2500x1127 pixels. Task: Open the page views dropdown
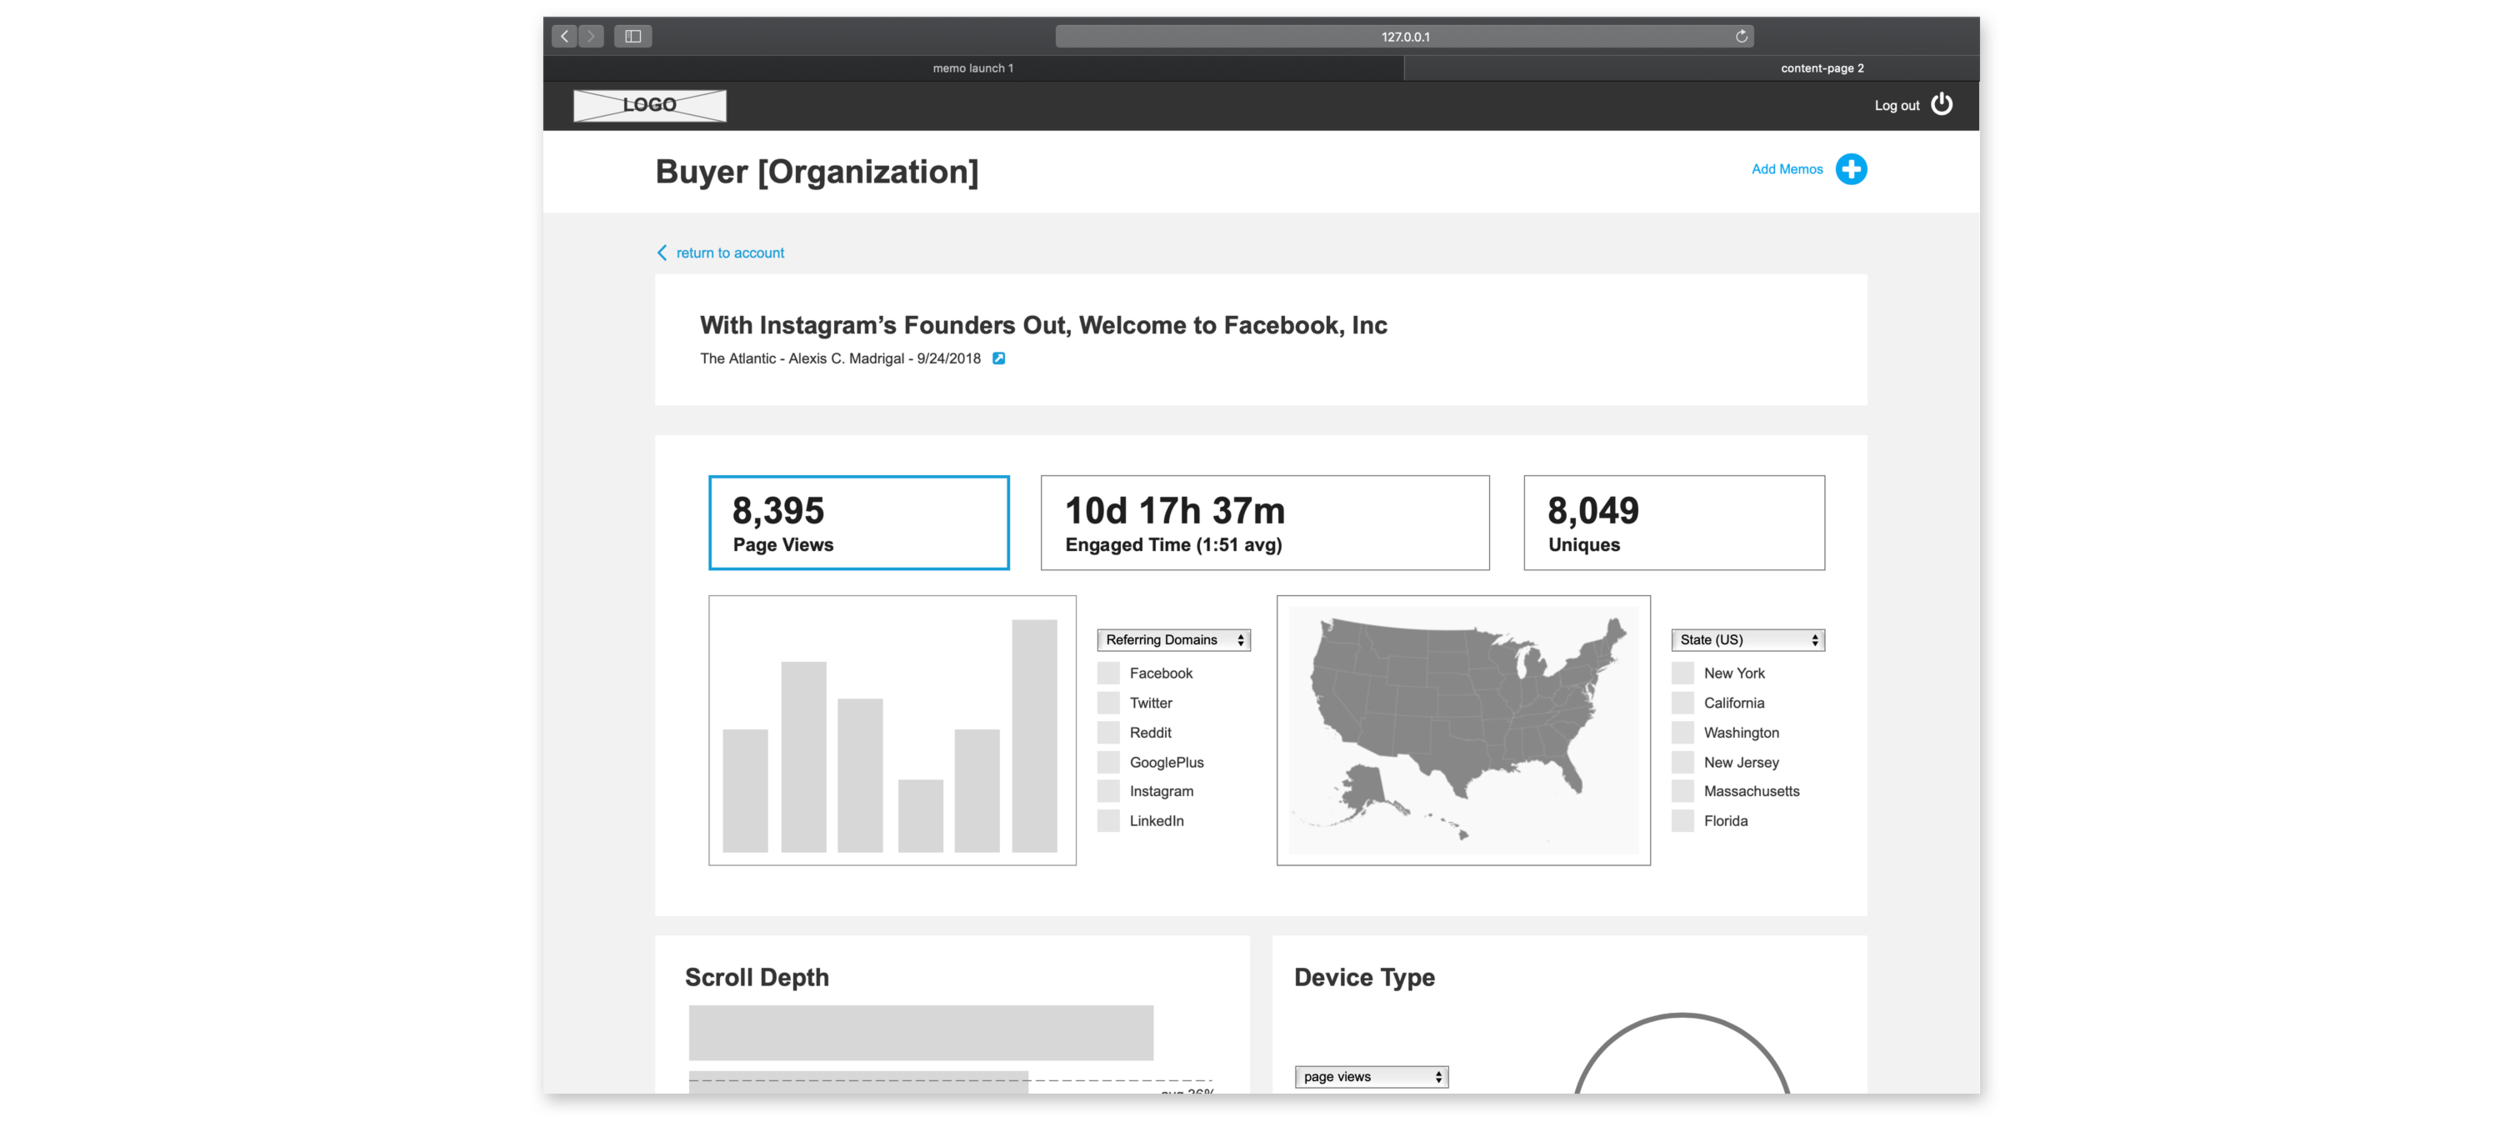[1372, 1077]
